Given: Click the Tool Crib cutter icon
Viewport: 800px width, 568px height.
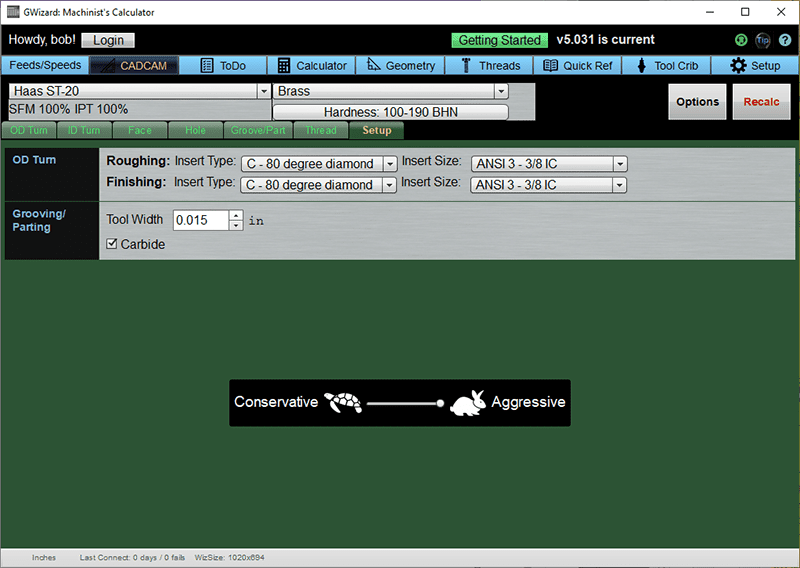Looking at the screenshot, I should click(x=641, y=65).
